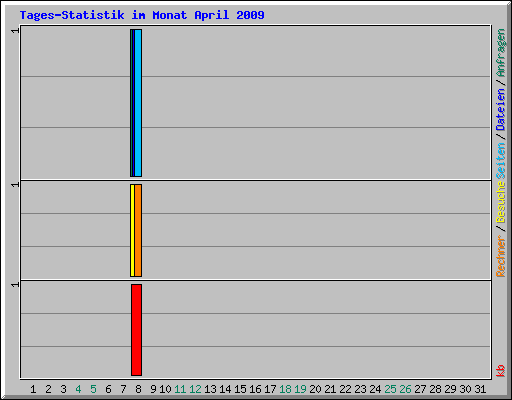
Task: Click the orange Rechner legend label
Action: 500,256
